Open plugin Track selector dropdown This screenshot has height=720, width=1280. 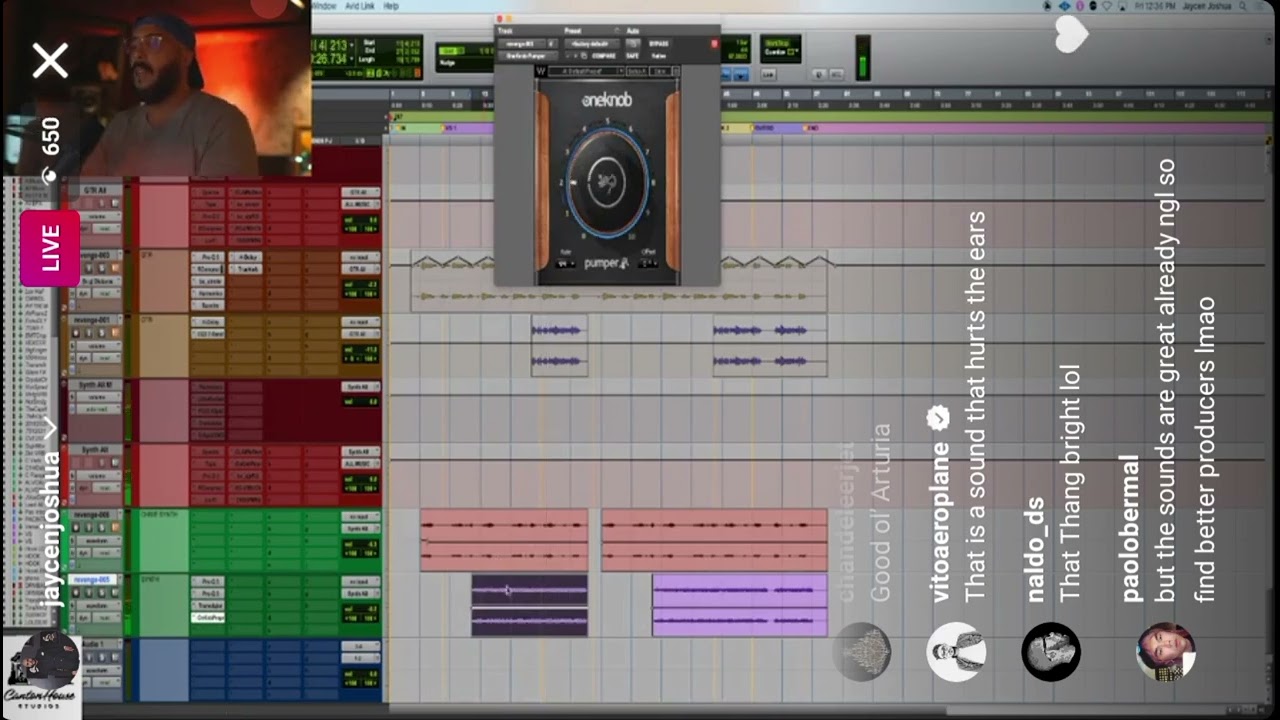point(524,44)
